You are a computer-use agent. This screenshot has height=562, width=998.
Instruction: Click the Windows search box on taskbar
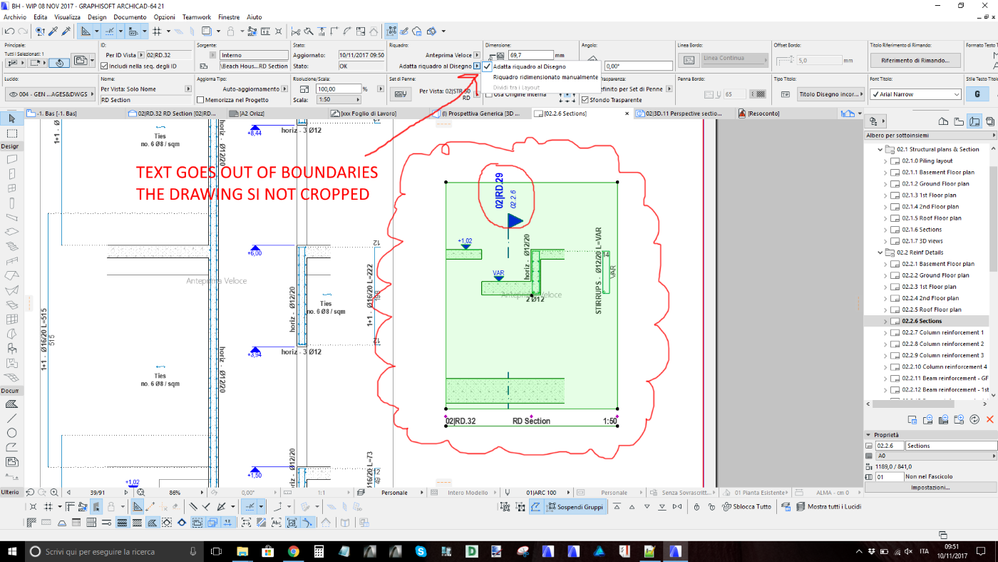pos(115,551)
